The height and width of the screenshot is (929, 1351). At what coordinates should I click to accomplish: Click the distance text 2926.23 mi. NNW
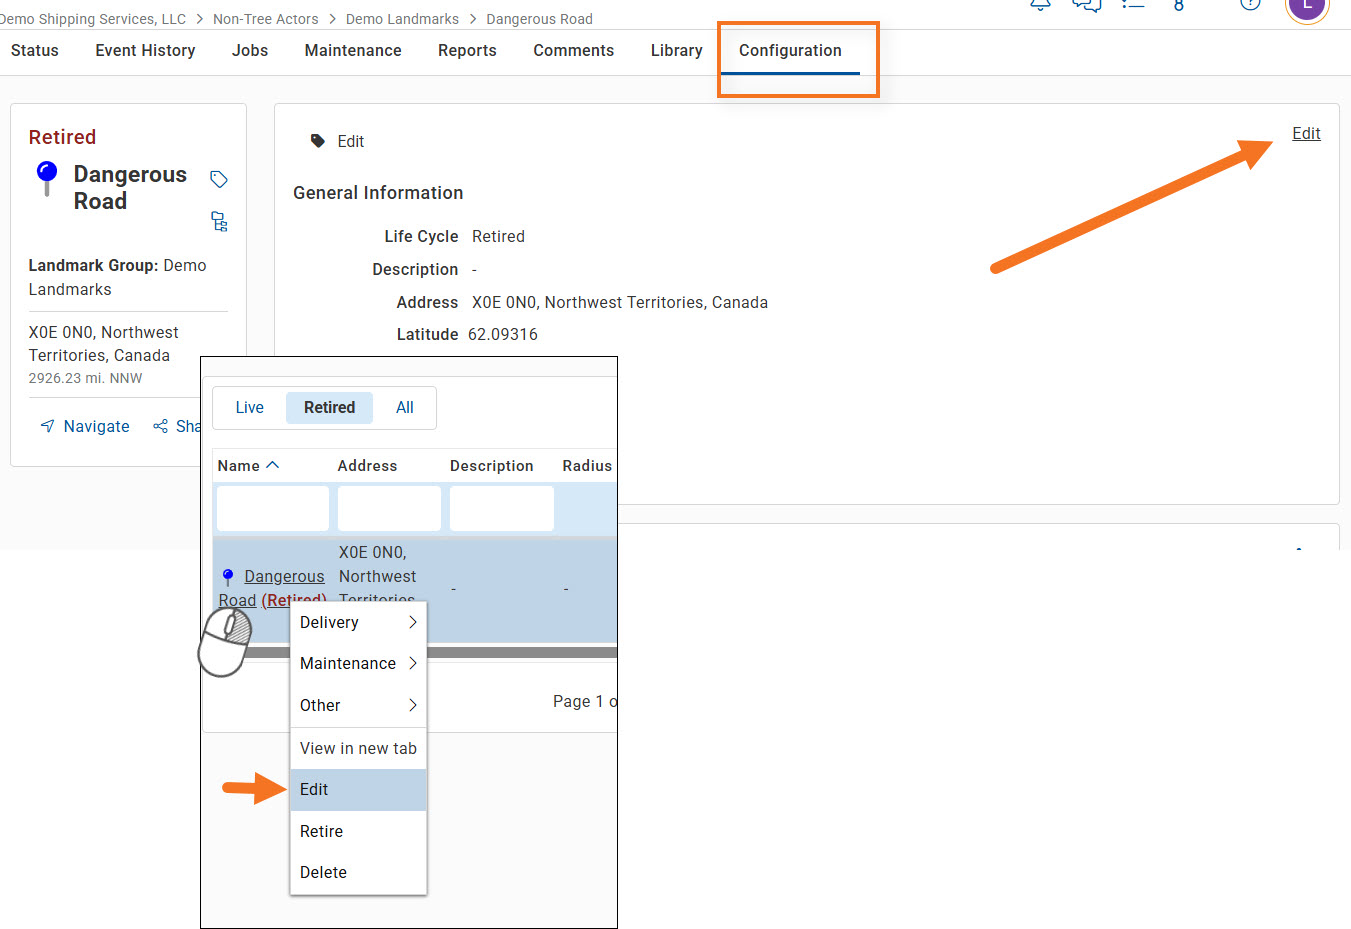85,378
